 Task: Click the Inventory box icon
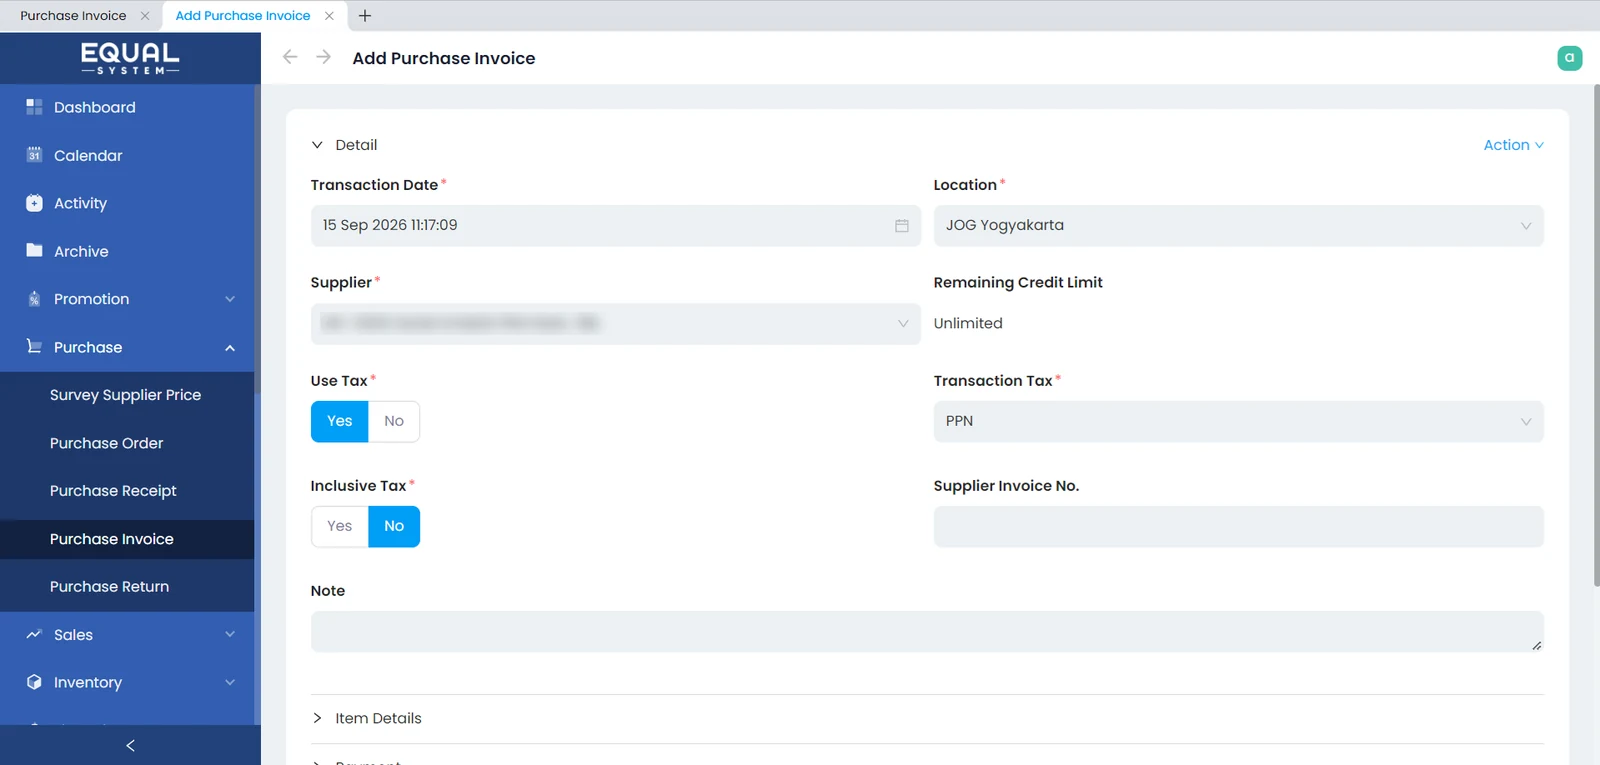point(34,682)
